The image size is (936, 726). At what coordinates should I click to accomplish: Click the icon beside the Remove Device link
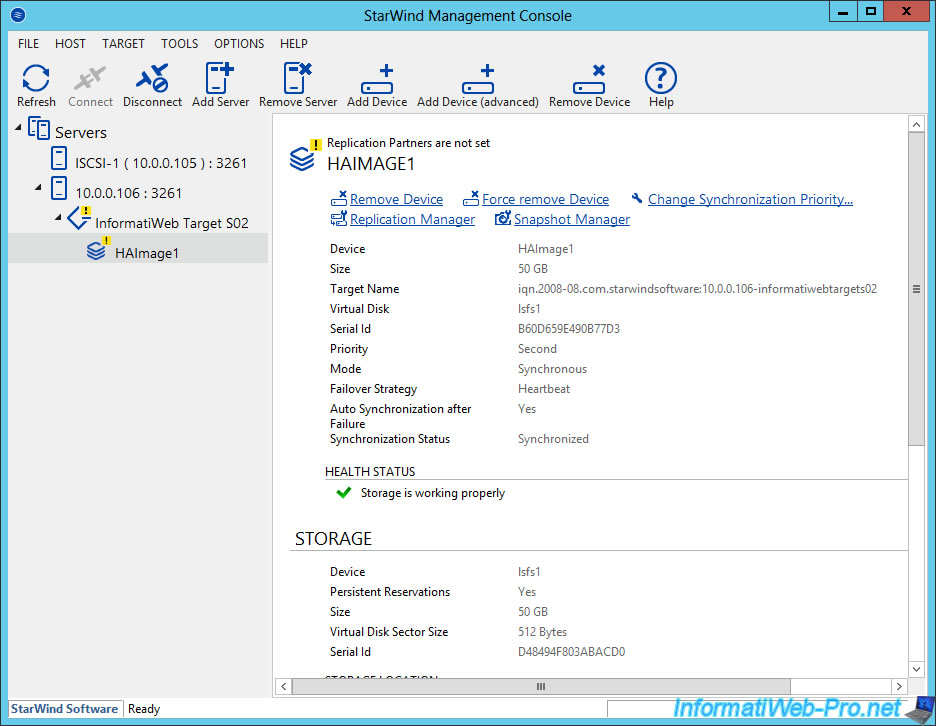[x=338, y=198]
